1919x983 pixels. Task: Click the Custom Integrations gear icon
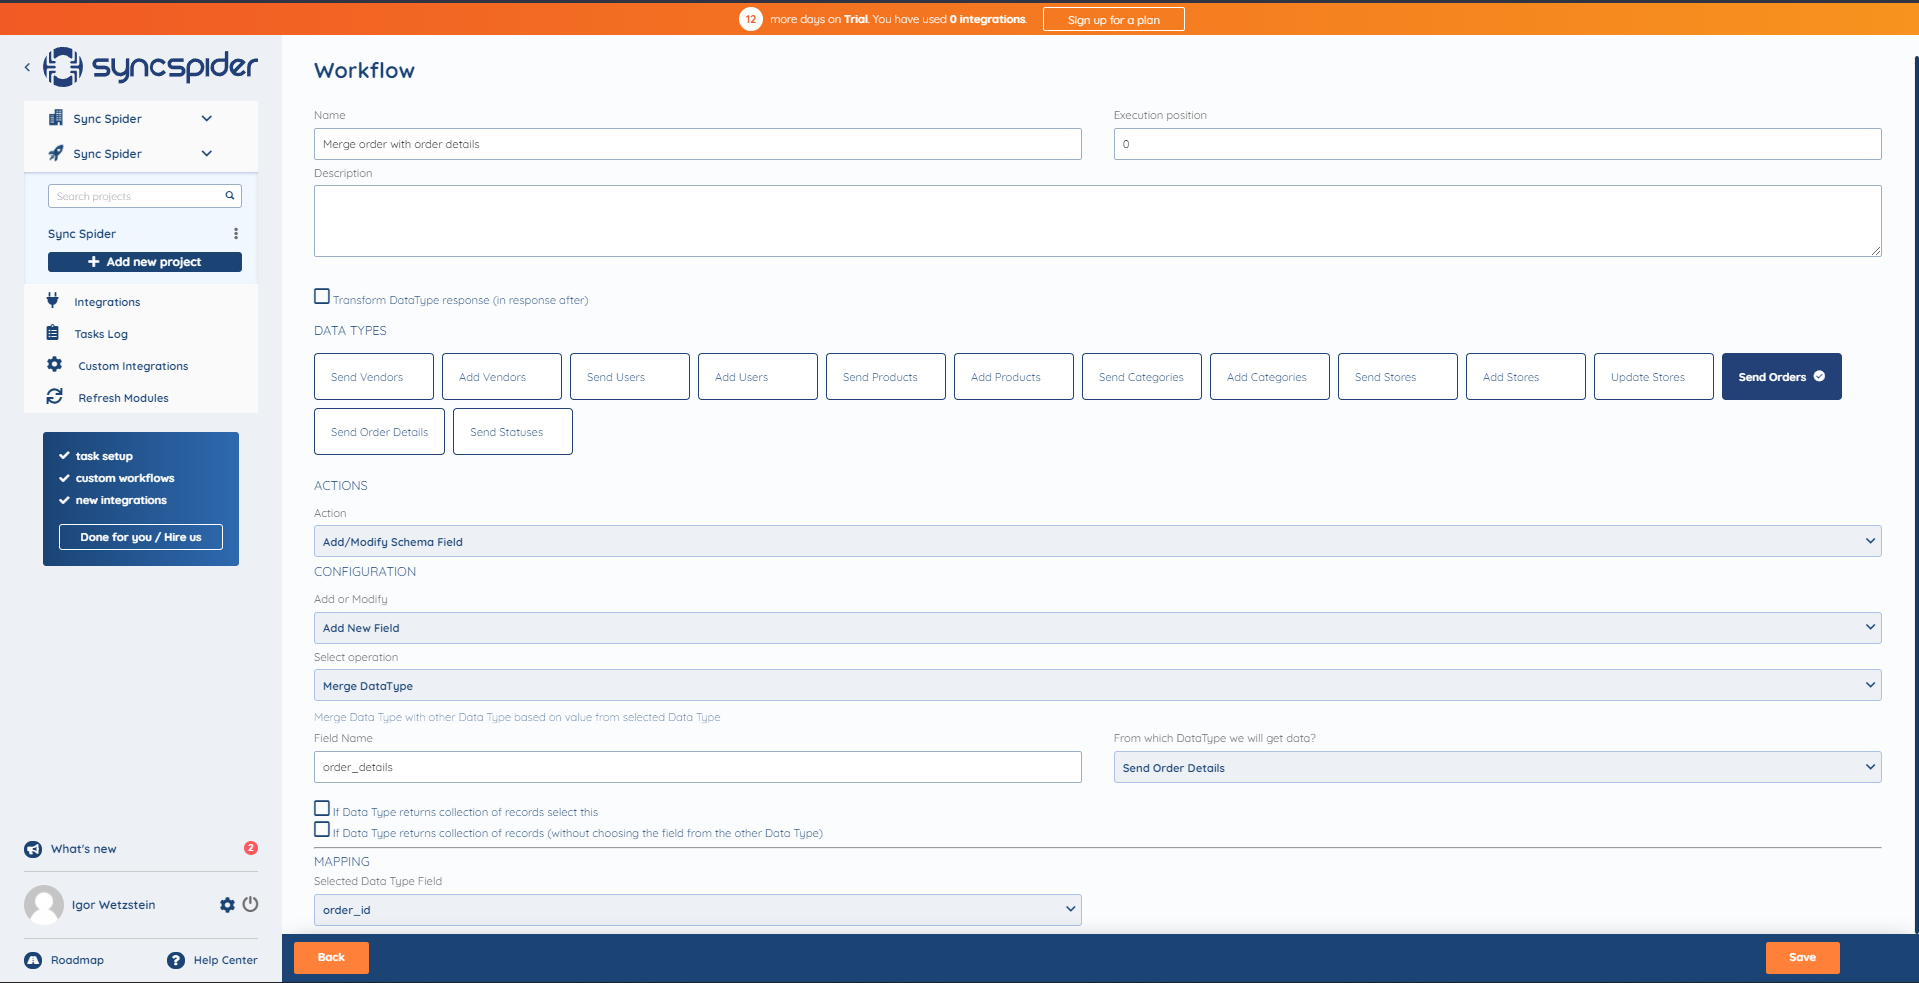point(55,365)
